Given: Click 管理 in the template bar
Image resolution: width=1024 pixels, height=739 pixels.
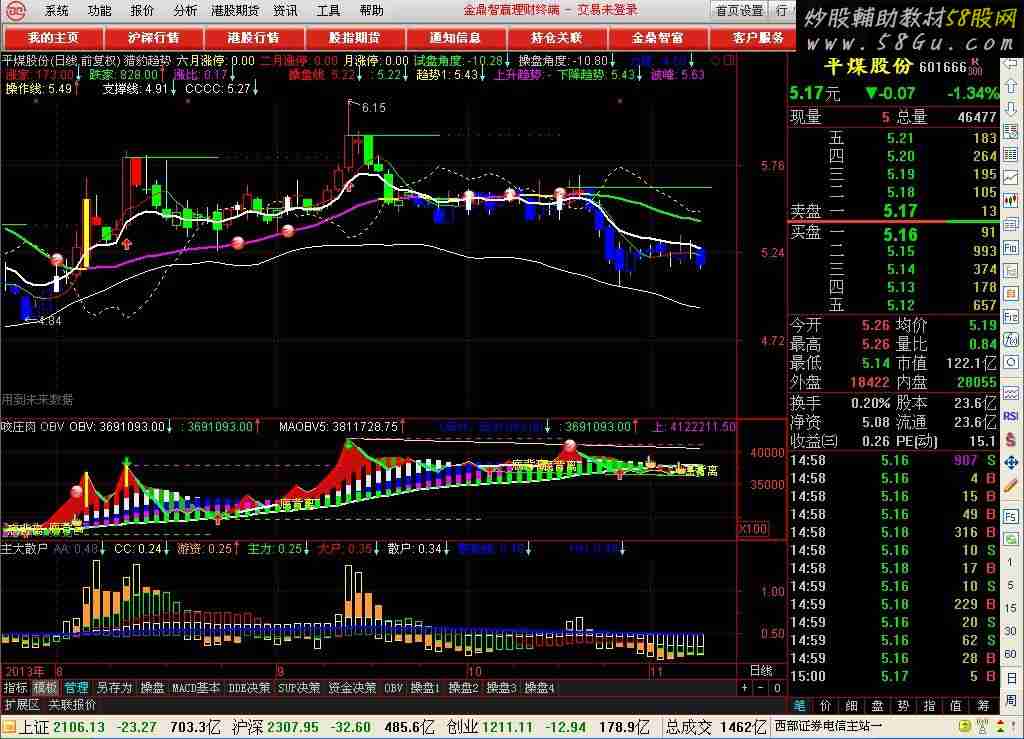Looking at the screenshot, I should [76, 687].
